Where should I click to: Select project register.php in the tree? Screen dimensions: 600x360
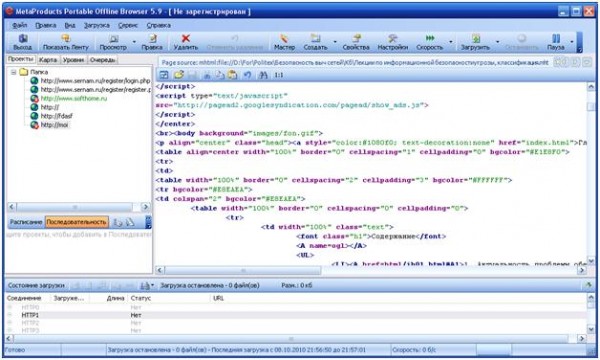coord(96,90)
